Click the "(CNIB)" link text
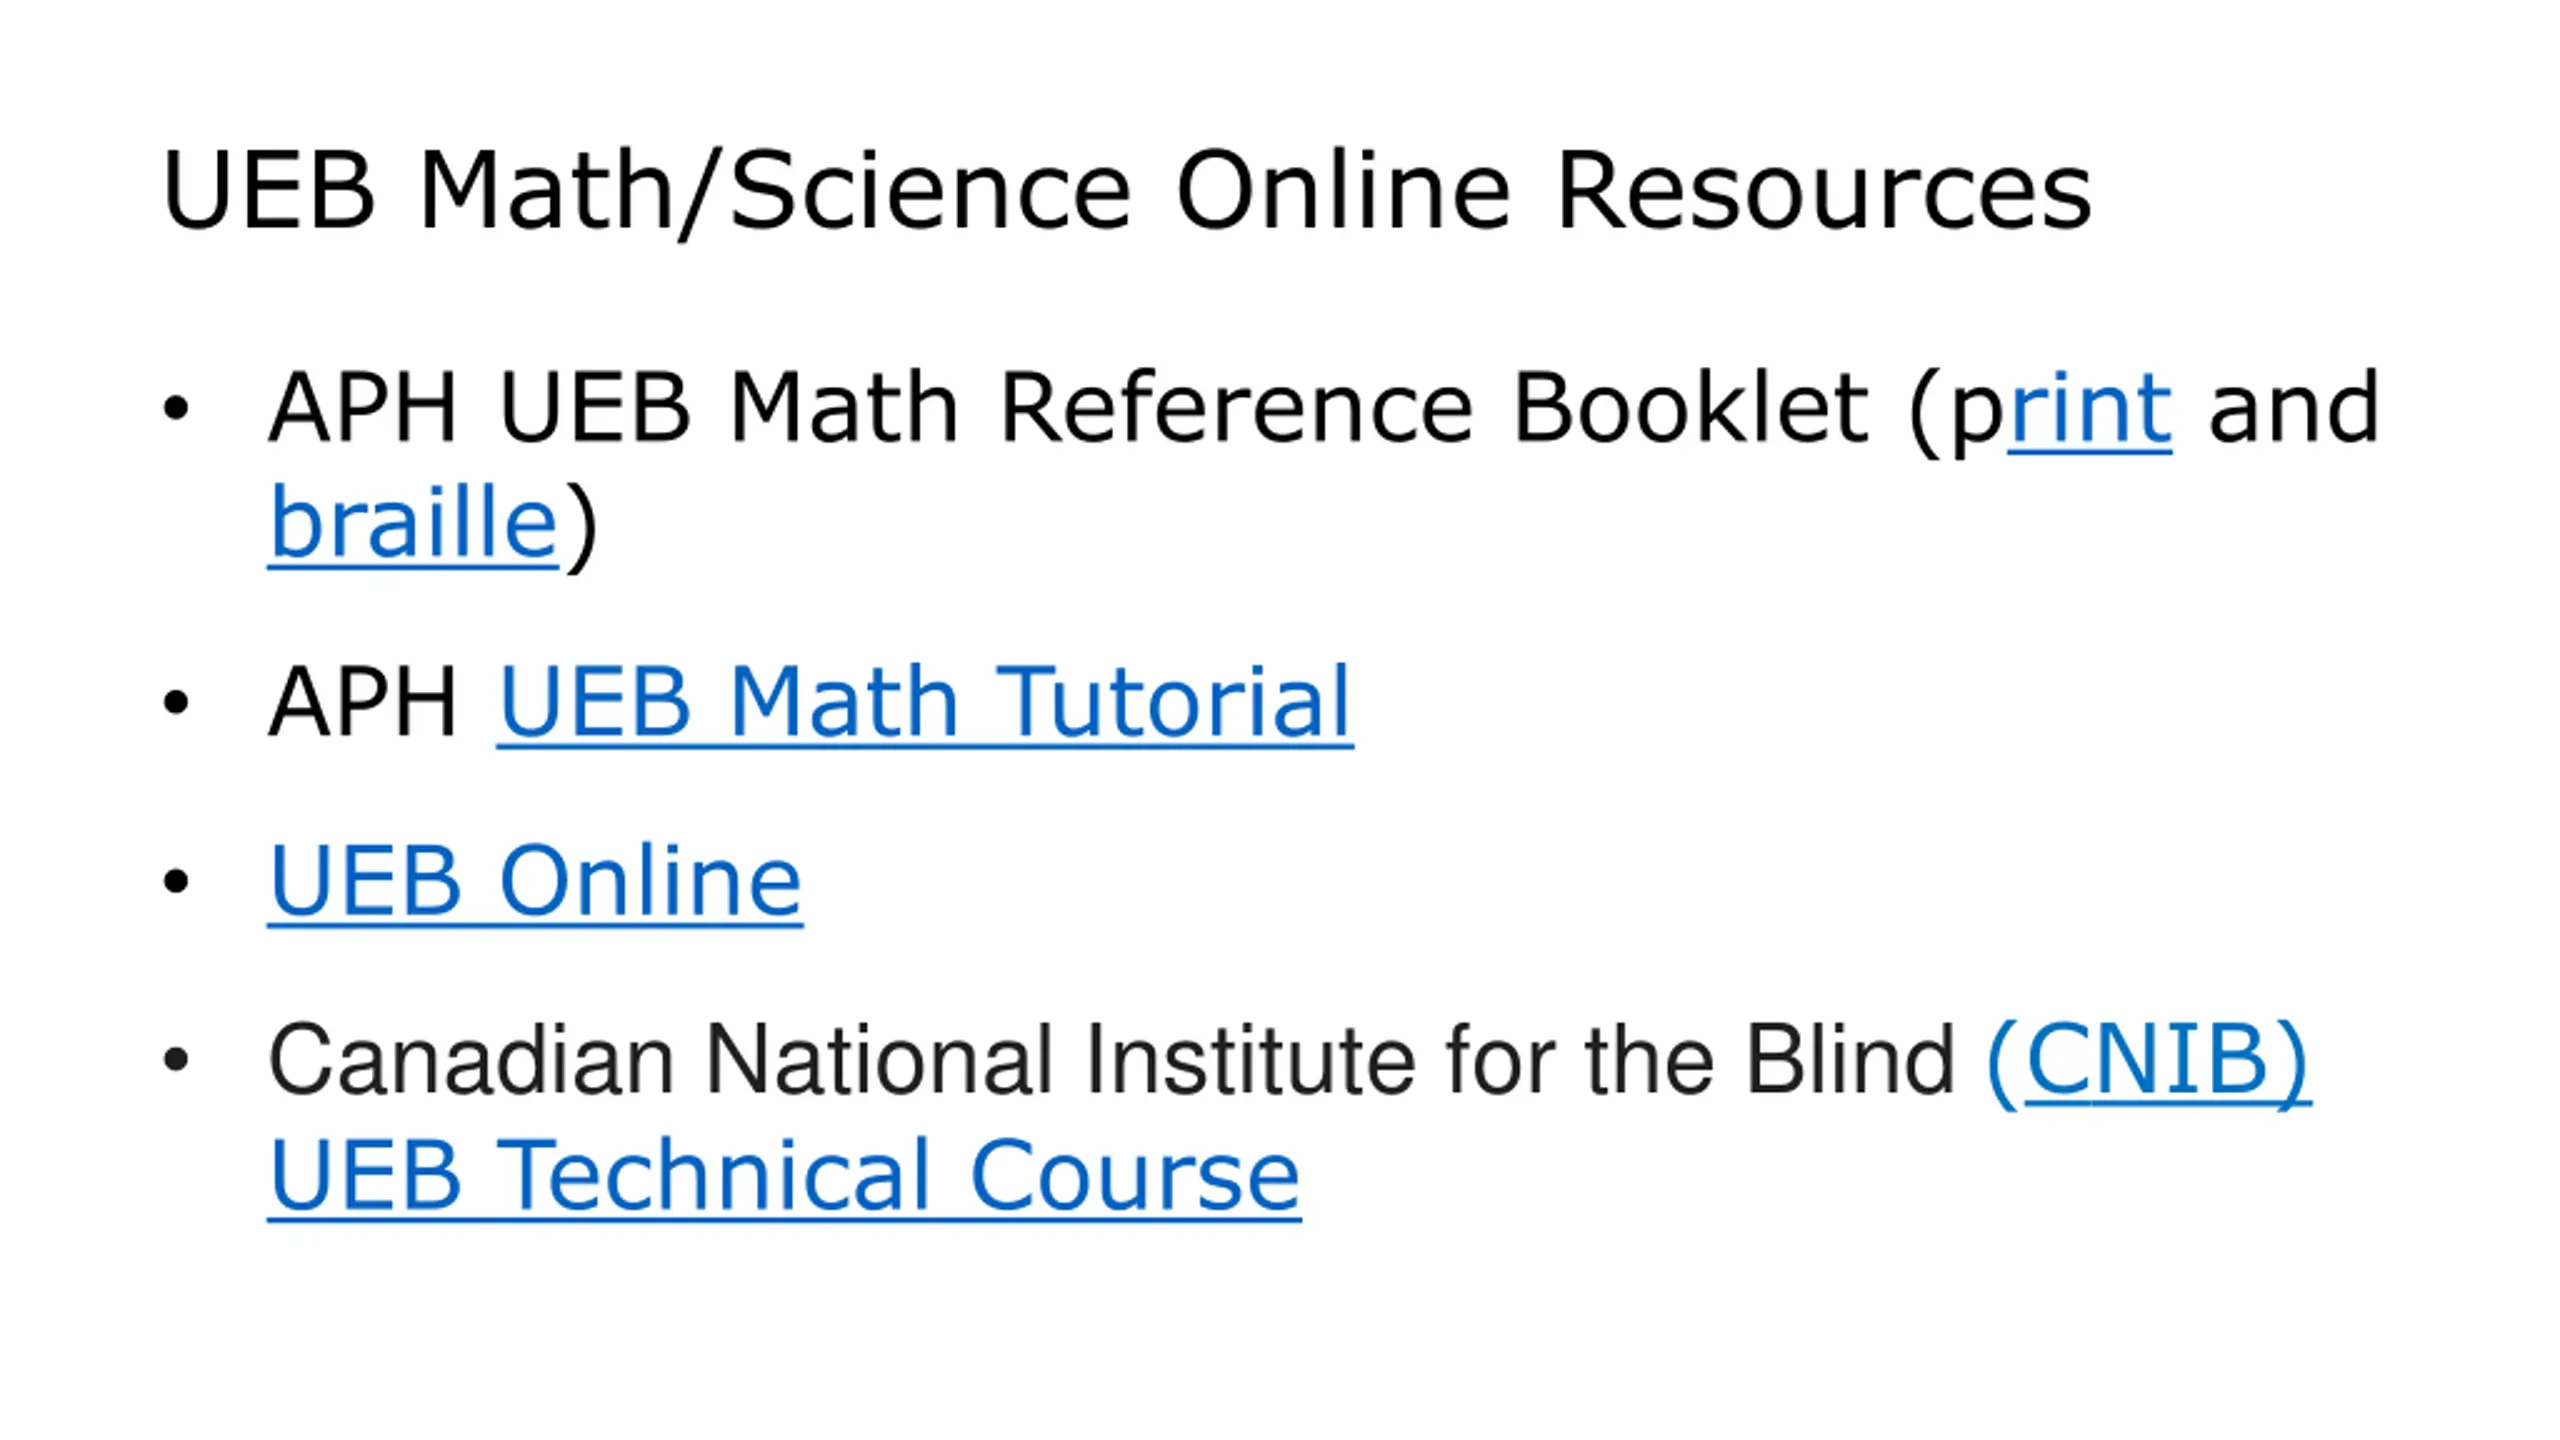Screen dimensions: 2560x1440 point(2148,1062)
